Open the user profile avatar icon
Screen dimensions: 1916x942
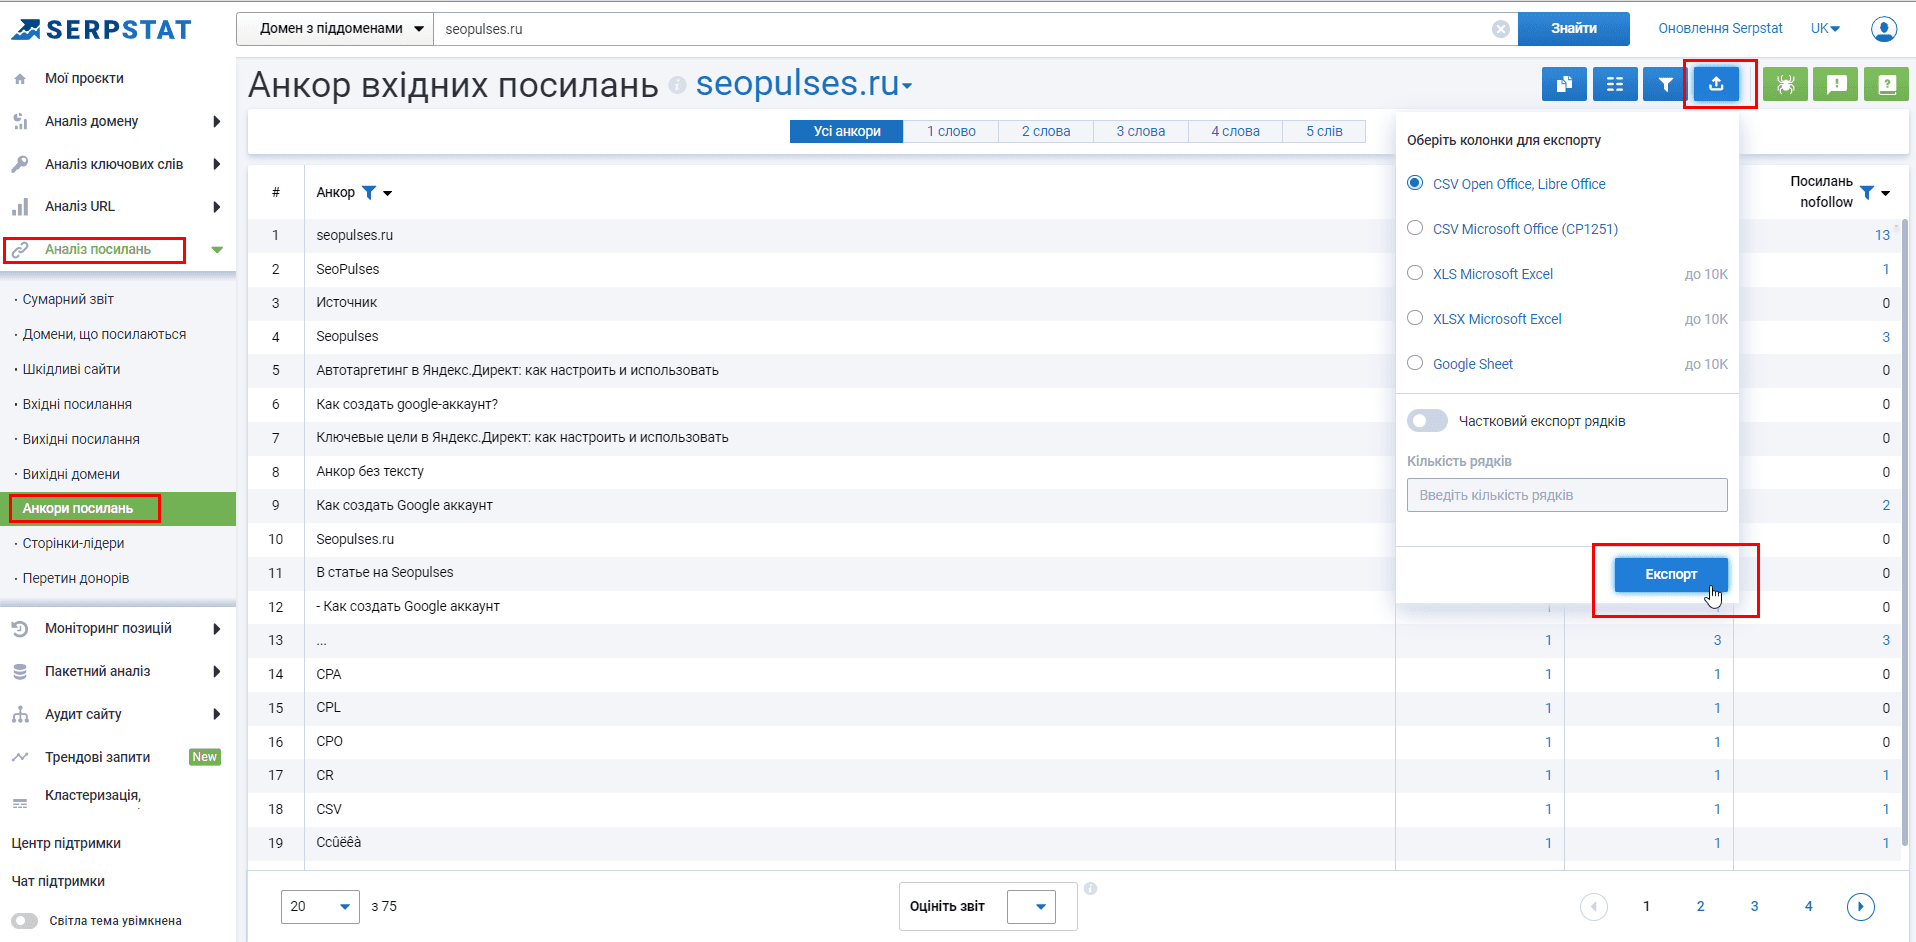tap(1884, 29)
